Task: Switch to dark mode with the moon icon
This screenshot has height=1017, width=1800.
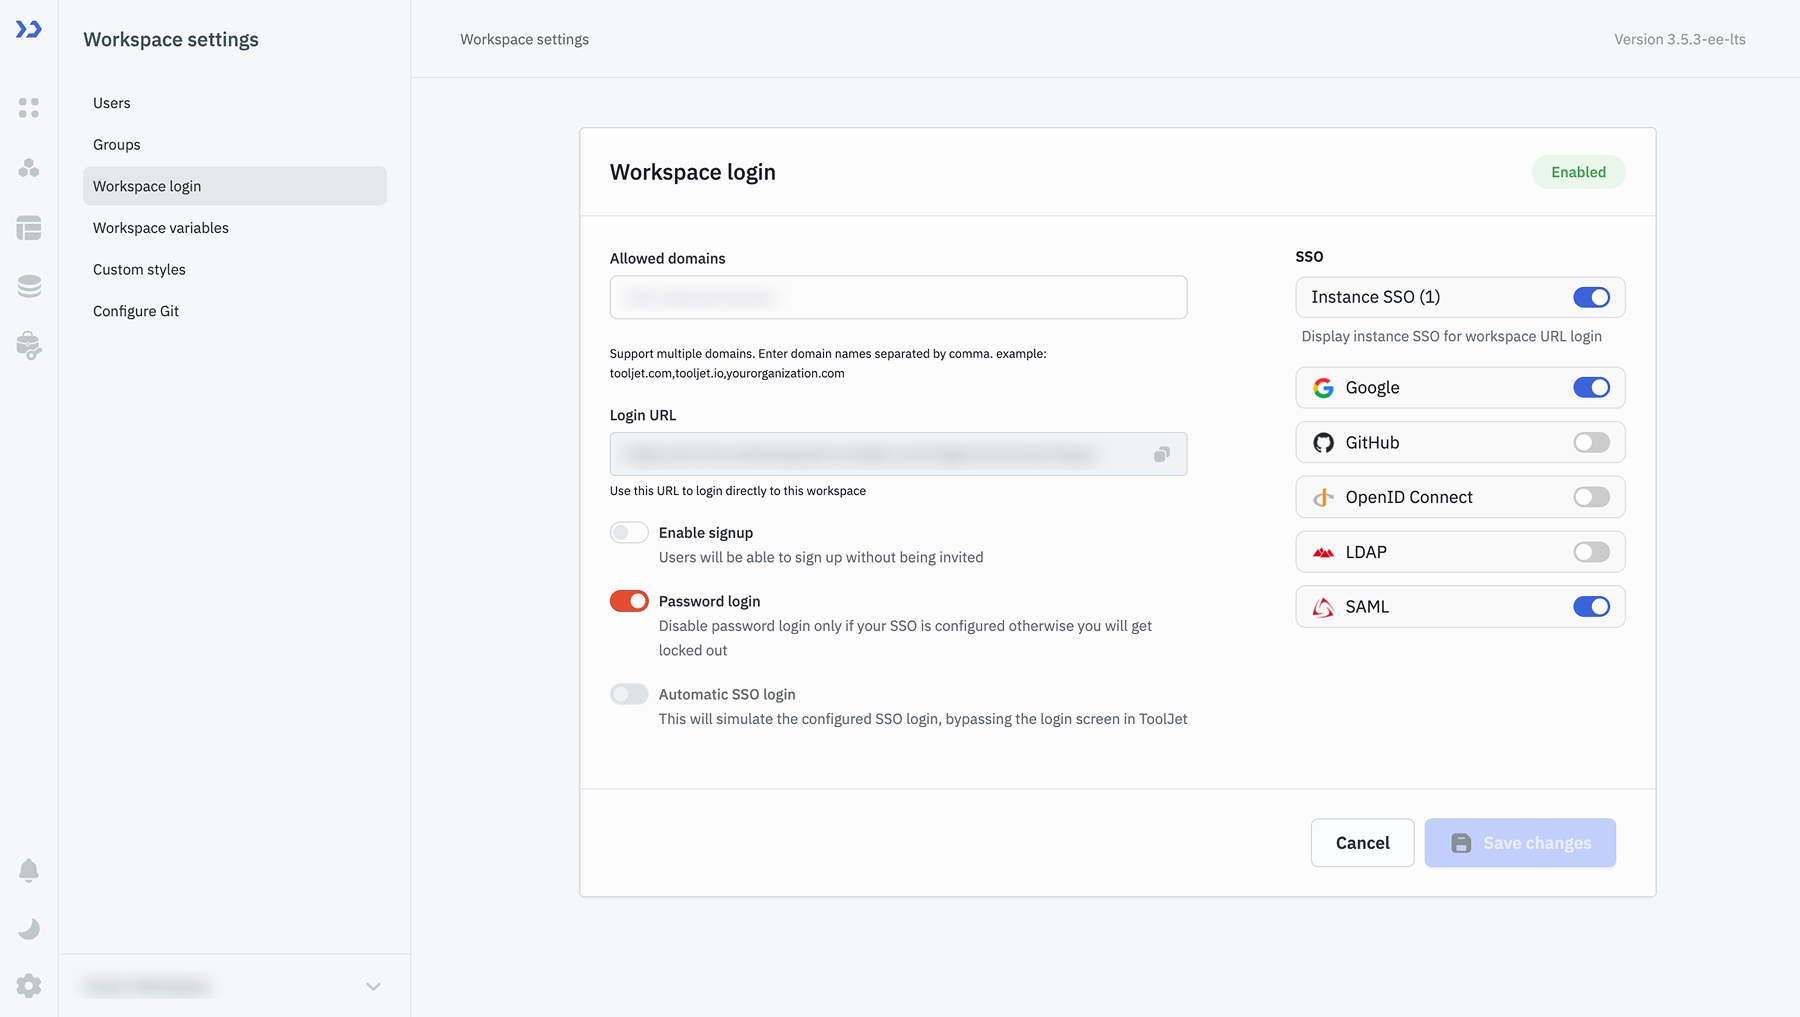Action: (x=29, y=928)
